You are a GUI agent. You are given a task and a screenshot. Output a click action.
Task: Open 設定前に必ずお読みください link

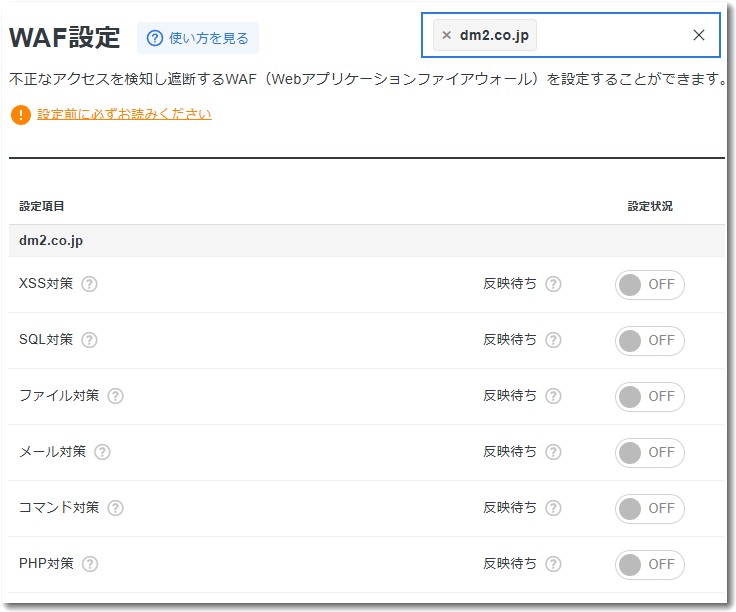(x=124, y=114)
